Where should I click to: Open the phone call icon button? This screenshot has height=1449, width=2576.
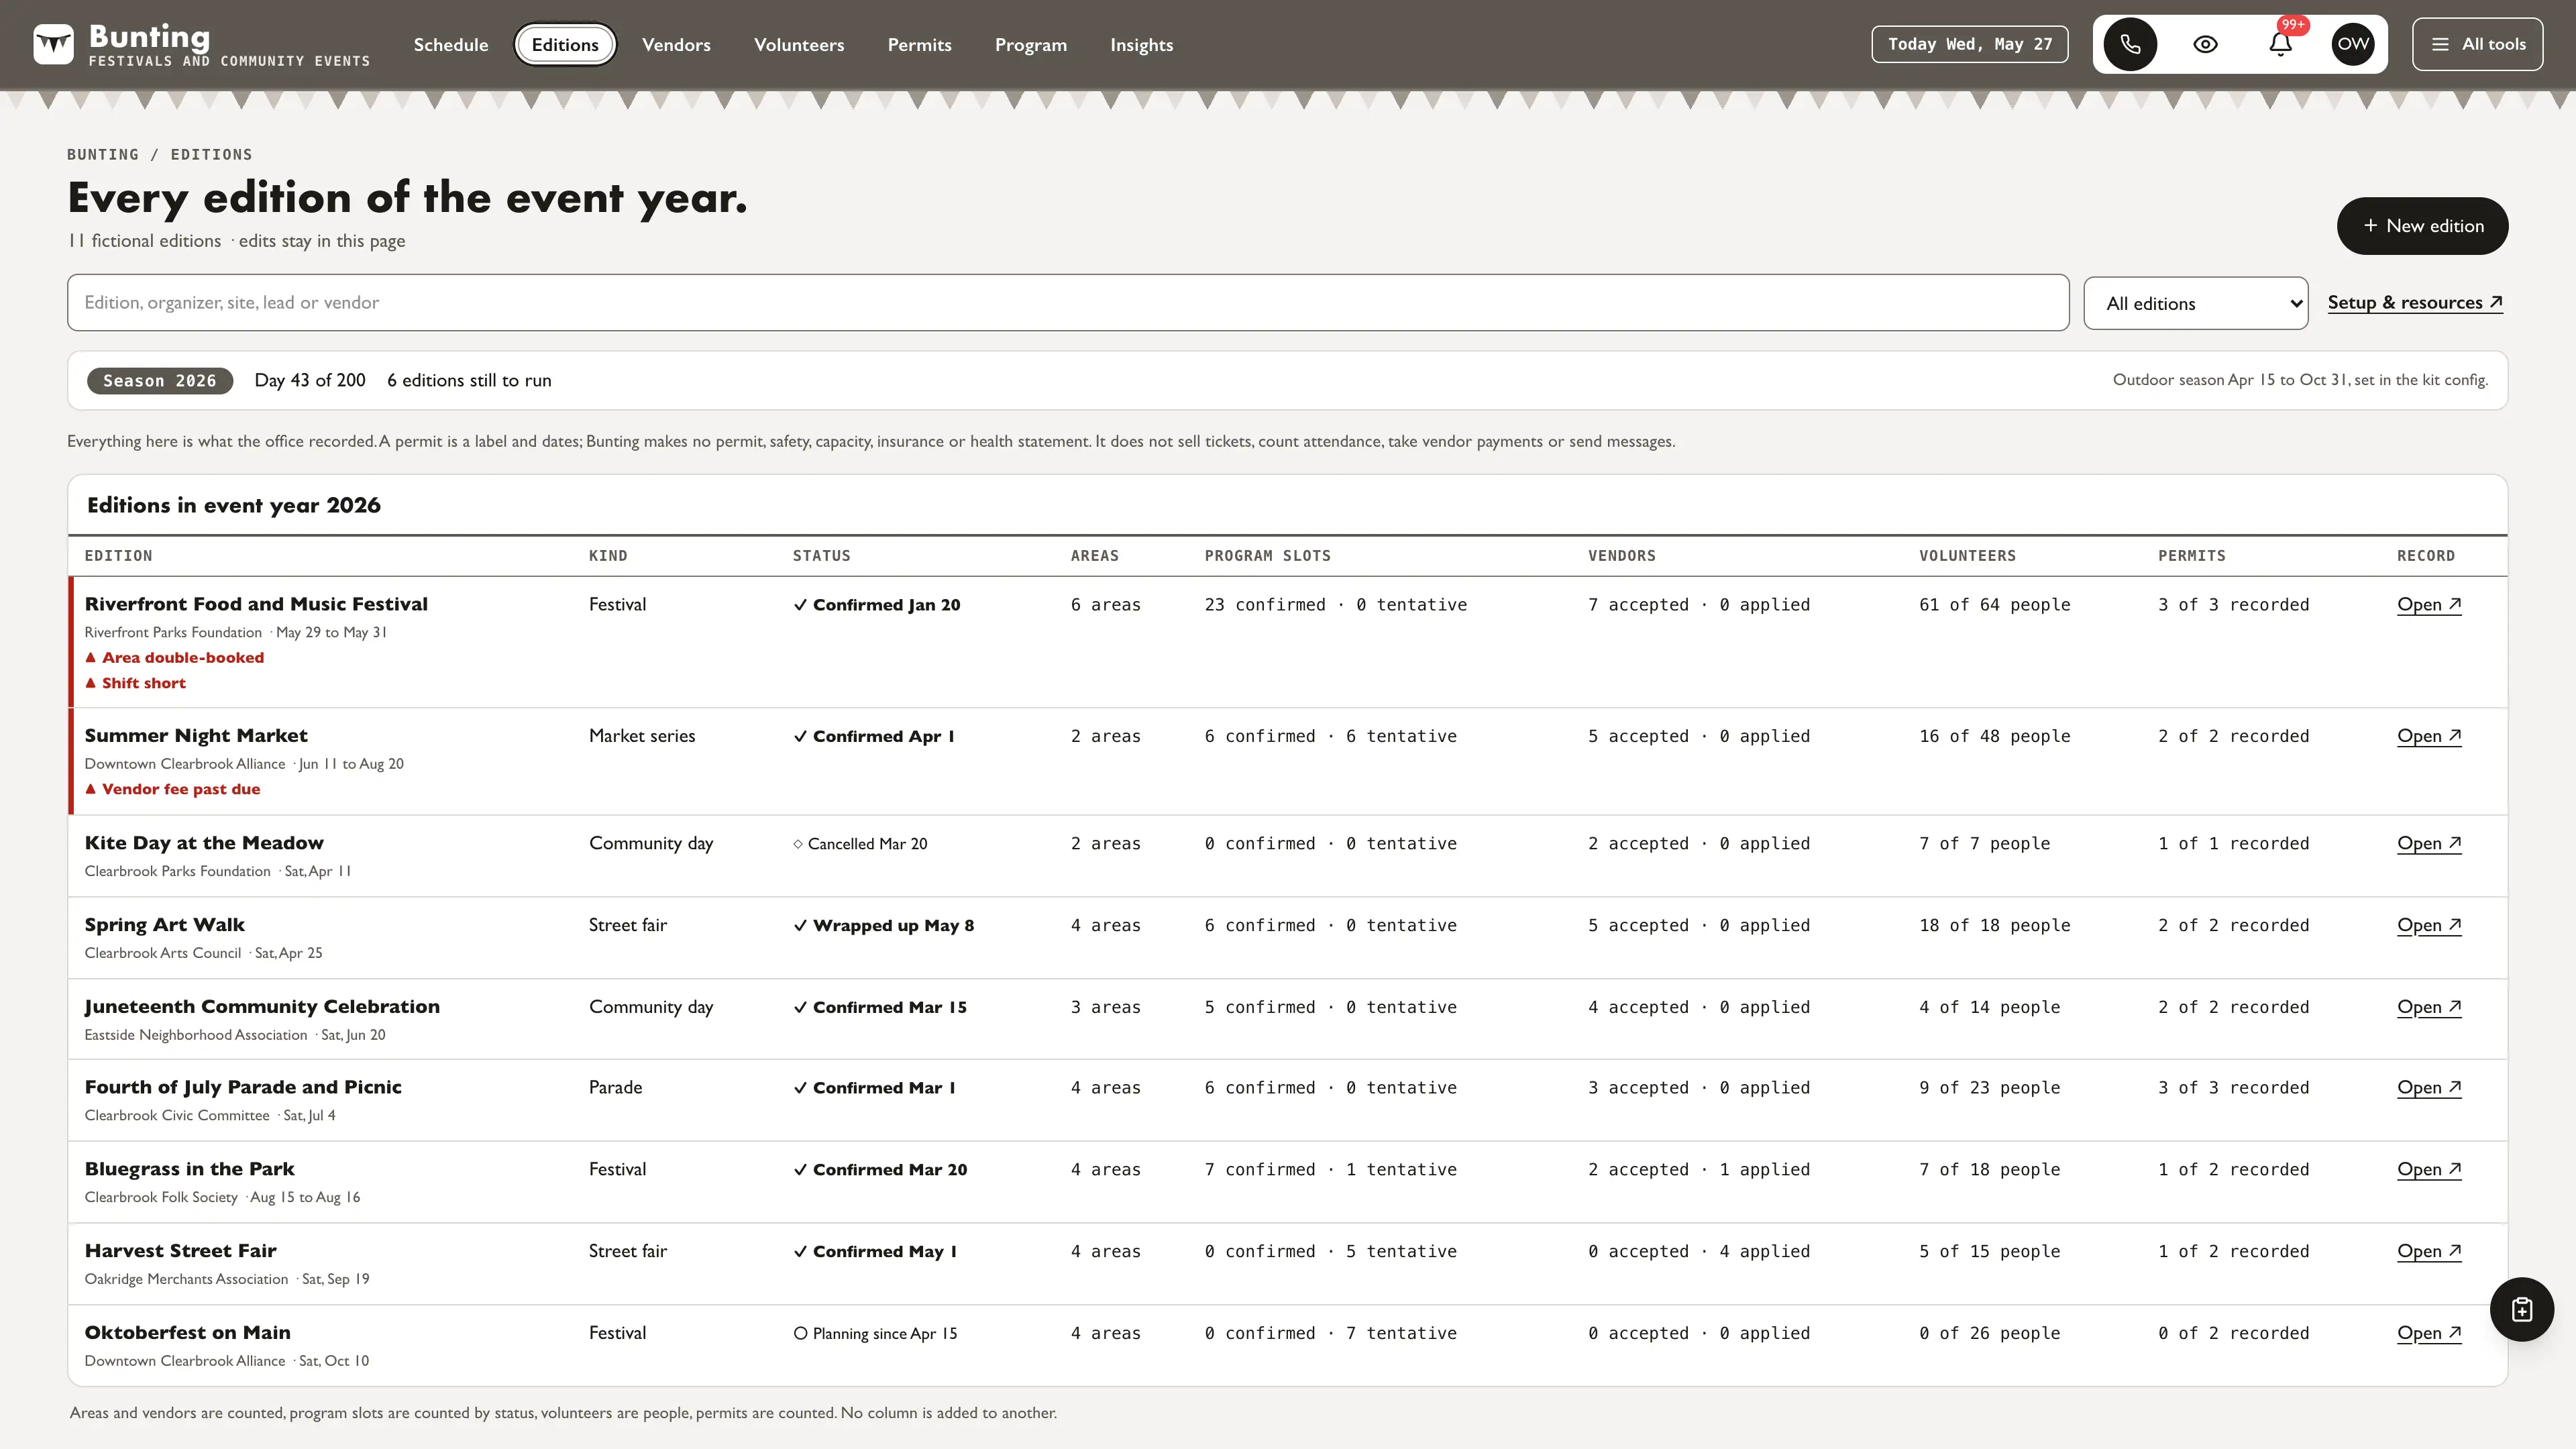pos(2130,44)
